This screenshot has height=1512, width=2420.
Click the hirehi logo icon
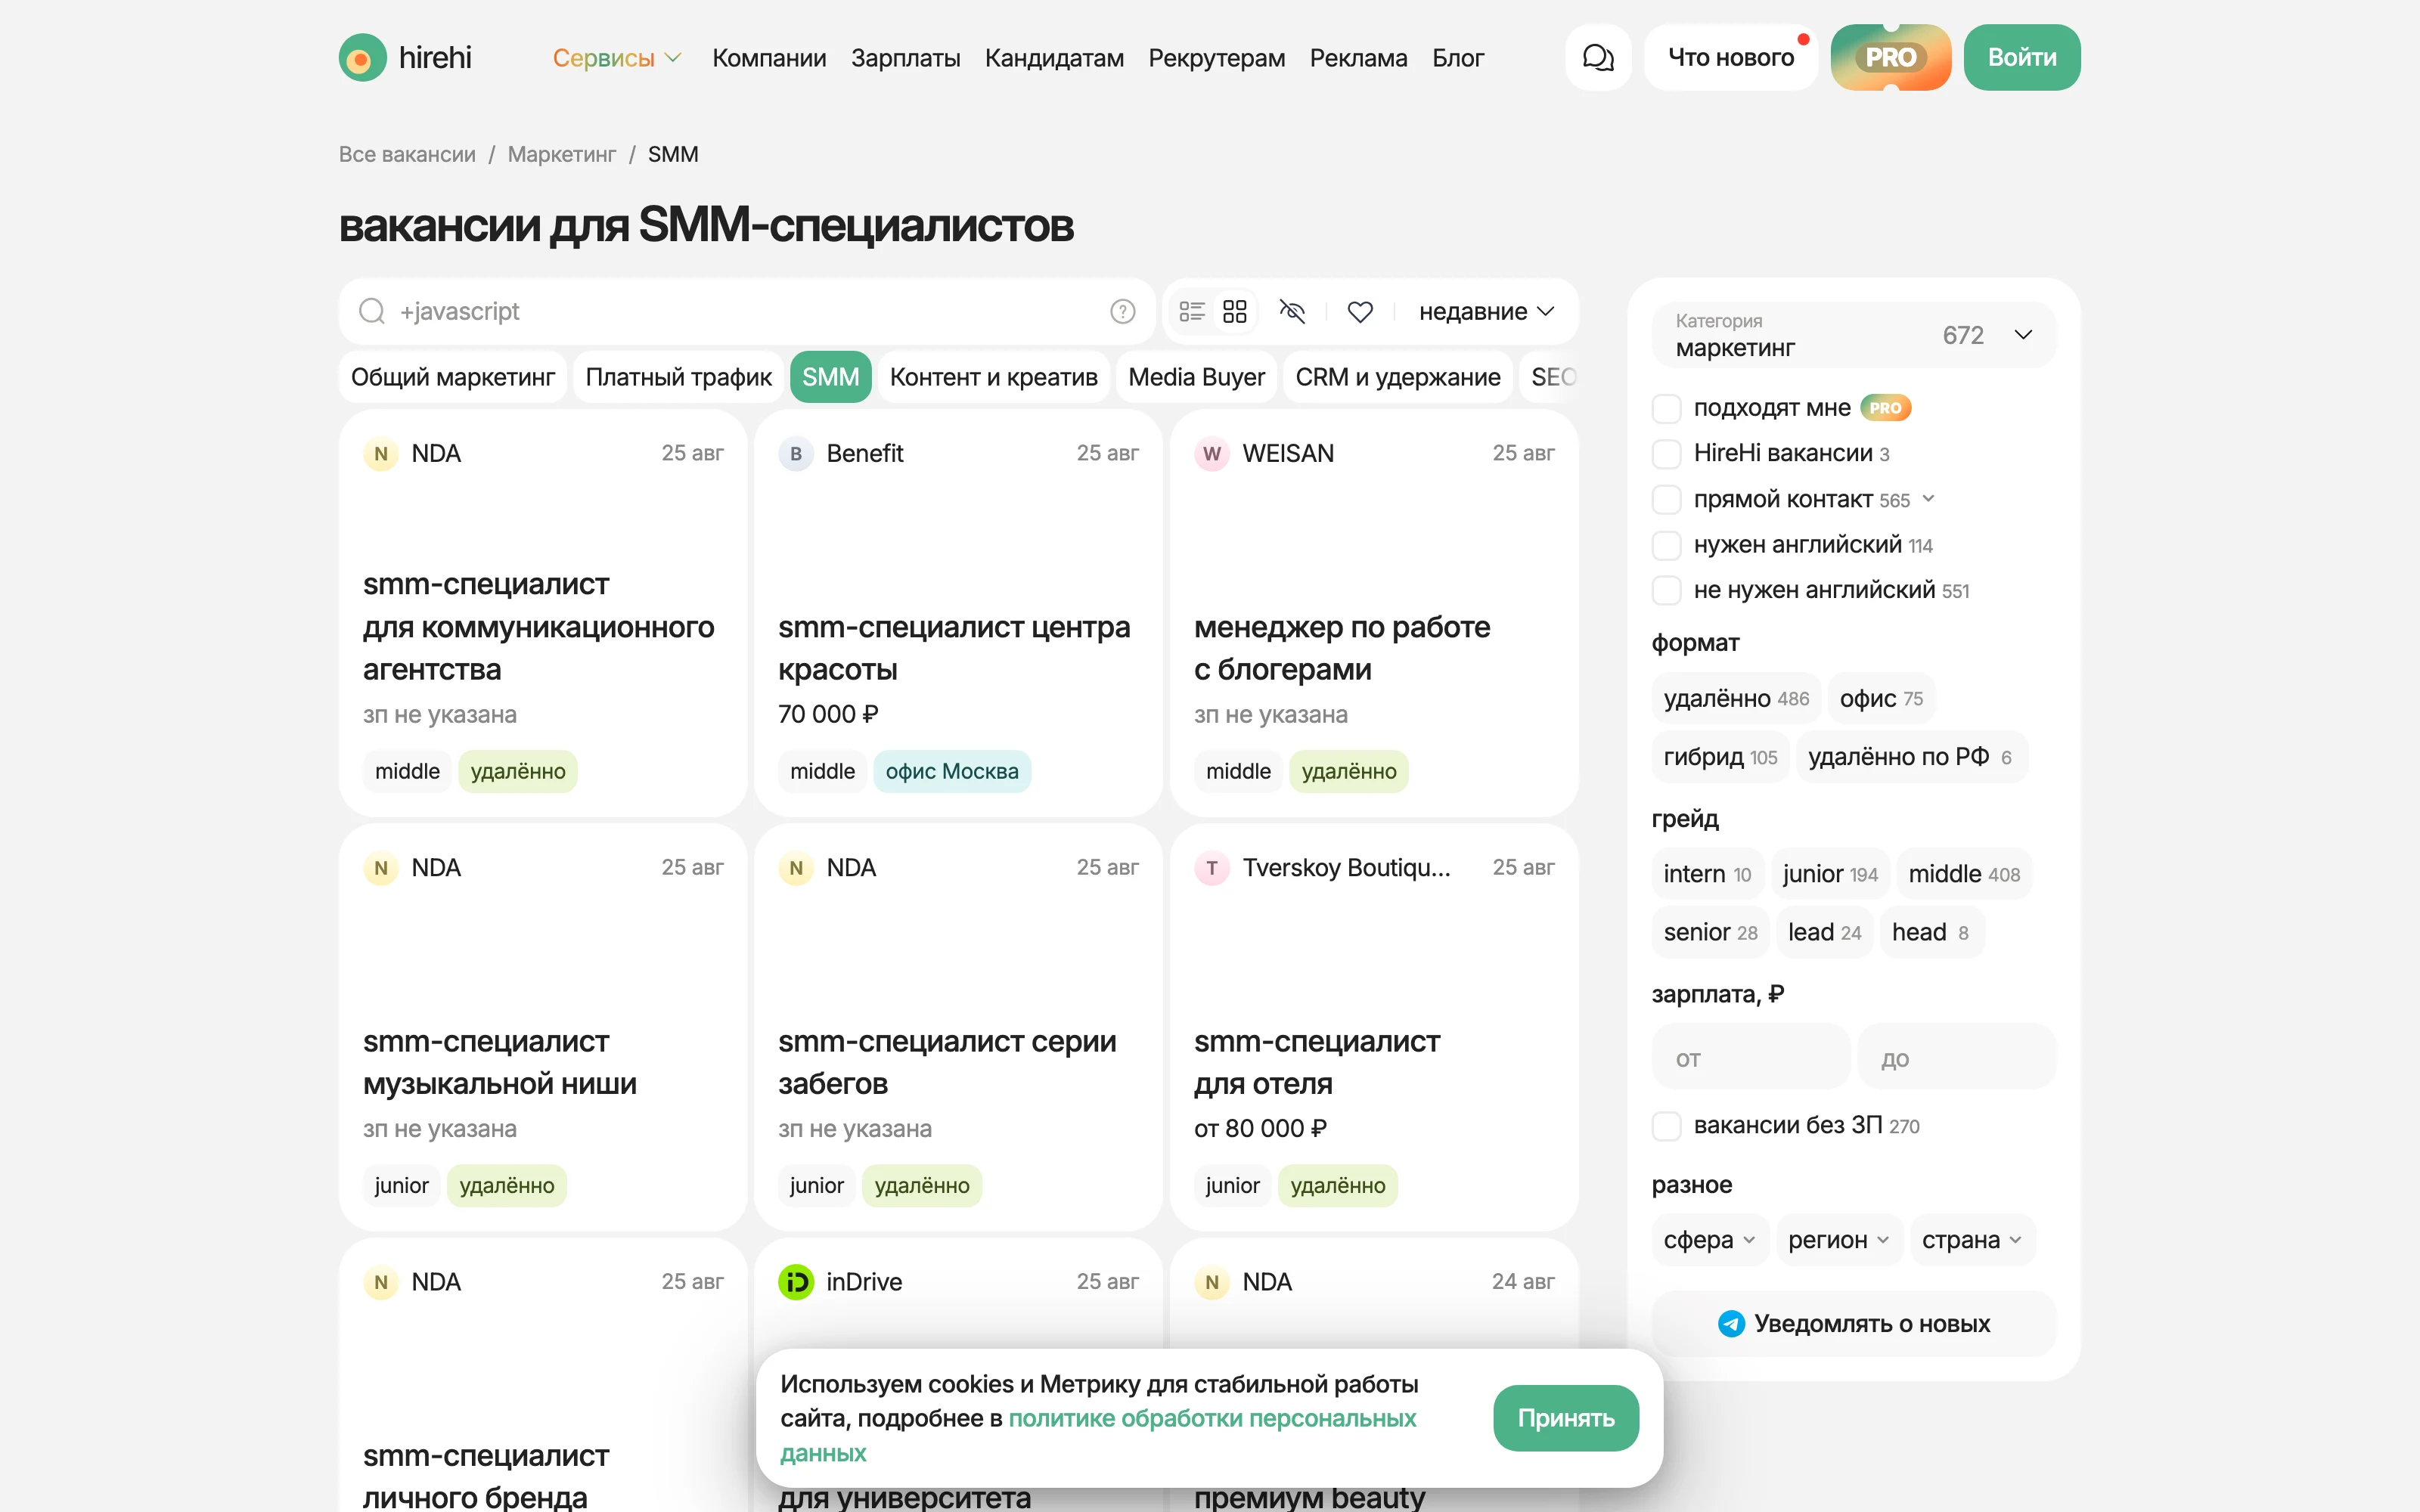pyautogui.click(x=362, y=58)
